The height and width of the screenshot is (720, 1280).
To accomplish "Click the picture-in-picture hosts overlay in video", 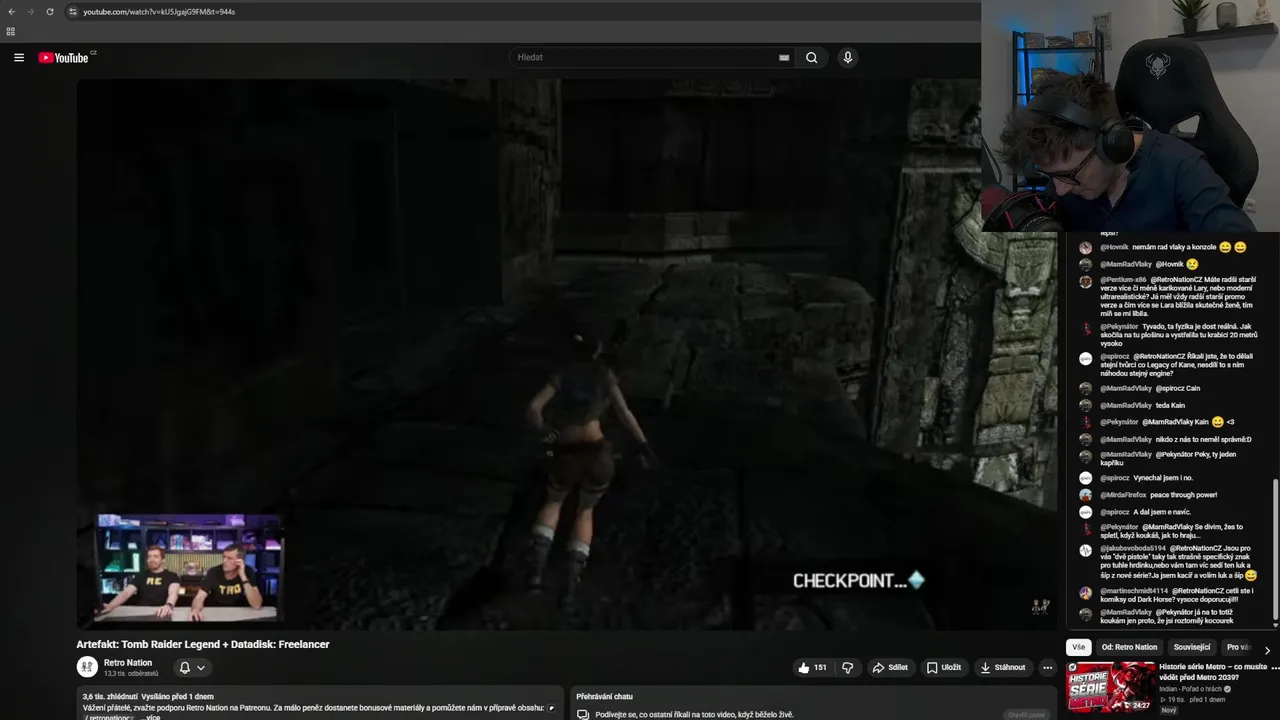I will click(189, 567).
